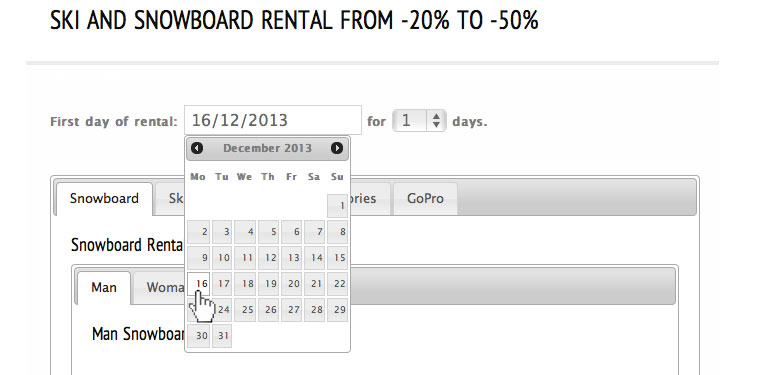Image resolution: width=770 pixels, height=375 pixels.
Task: Select December 8 in the datepicker
Action: point(338,232)
